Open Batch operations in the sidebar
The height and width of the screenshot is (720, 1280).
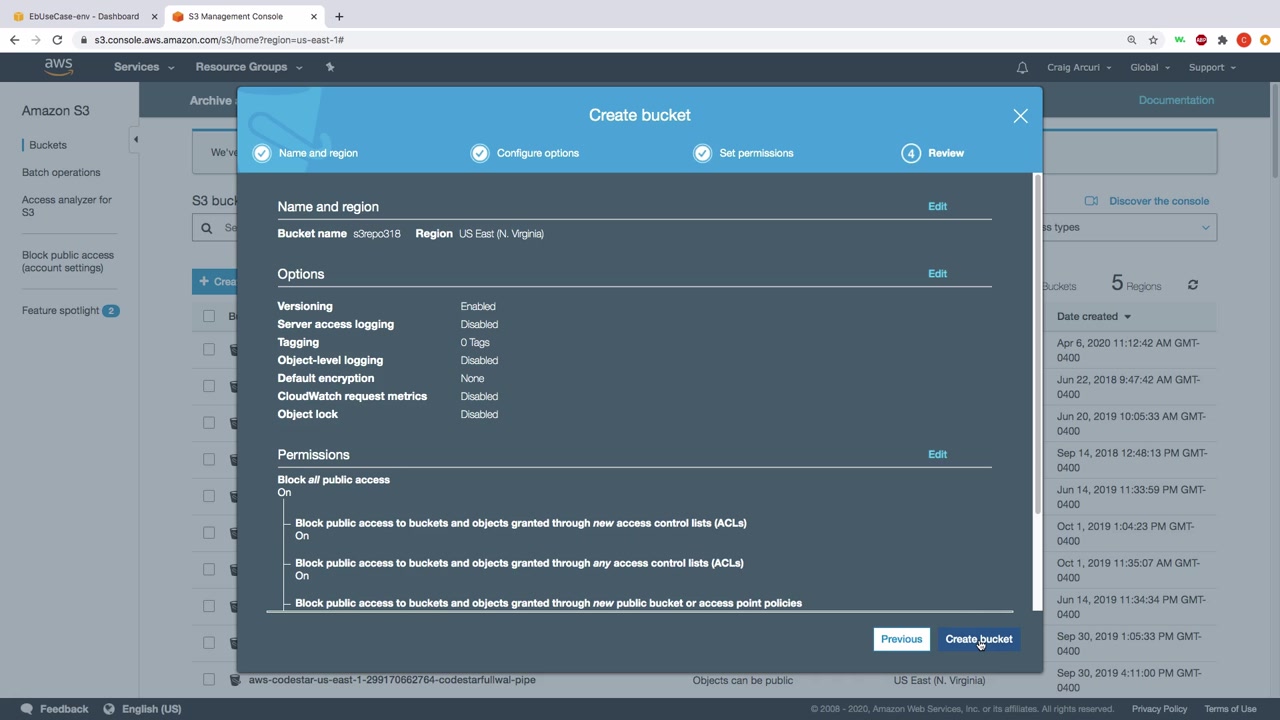(x=61, y=172)
